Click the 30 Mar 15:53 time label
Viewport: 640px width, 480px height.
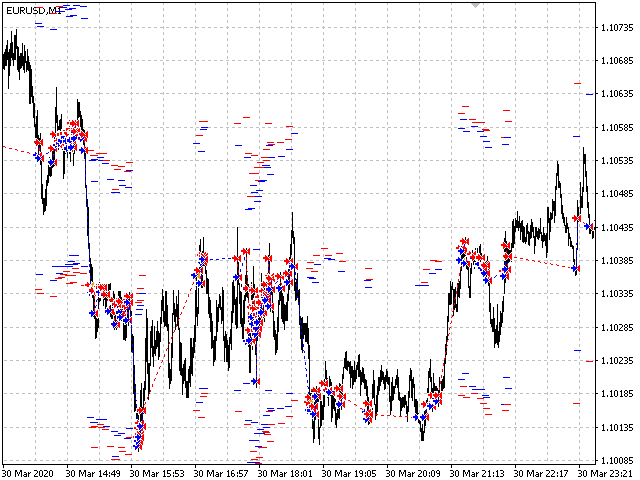[157, 473]
